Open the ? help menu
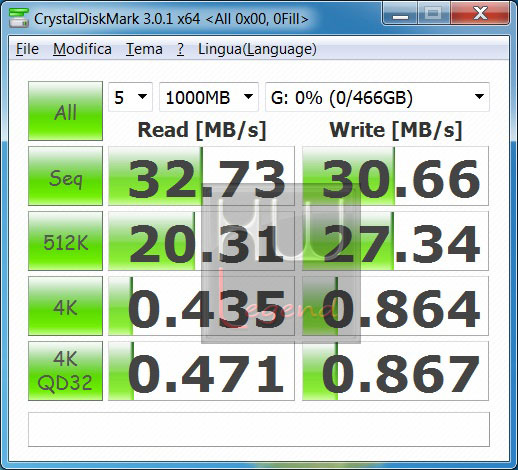Image resolution: width=518 pixels, height=470 pixels. pos(180,49)
